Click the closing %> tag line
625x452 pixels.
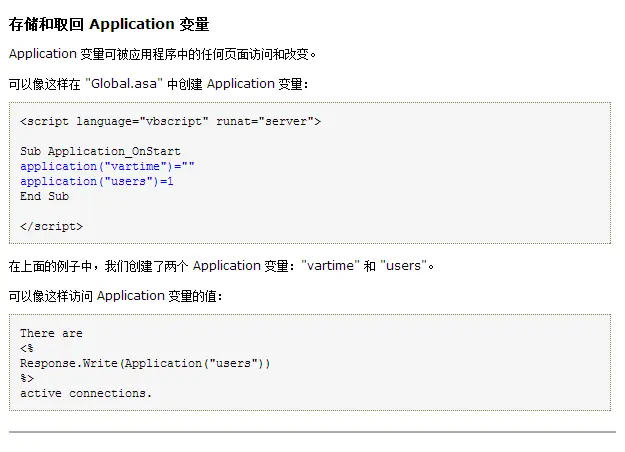27,378
